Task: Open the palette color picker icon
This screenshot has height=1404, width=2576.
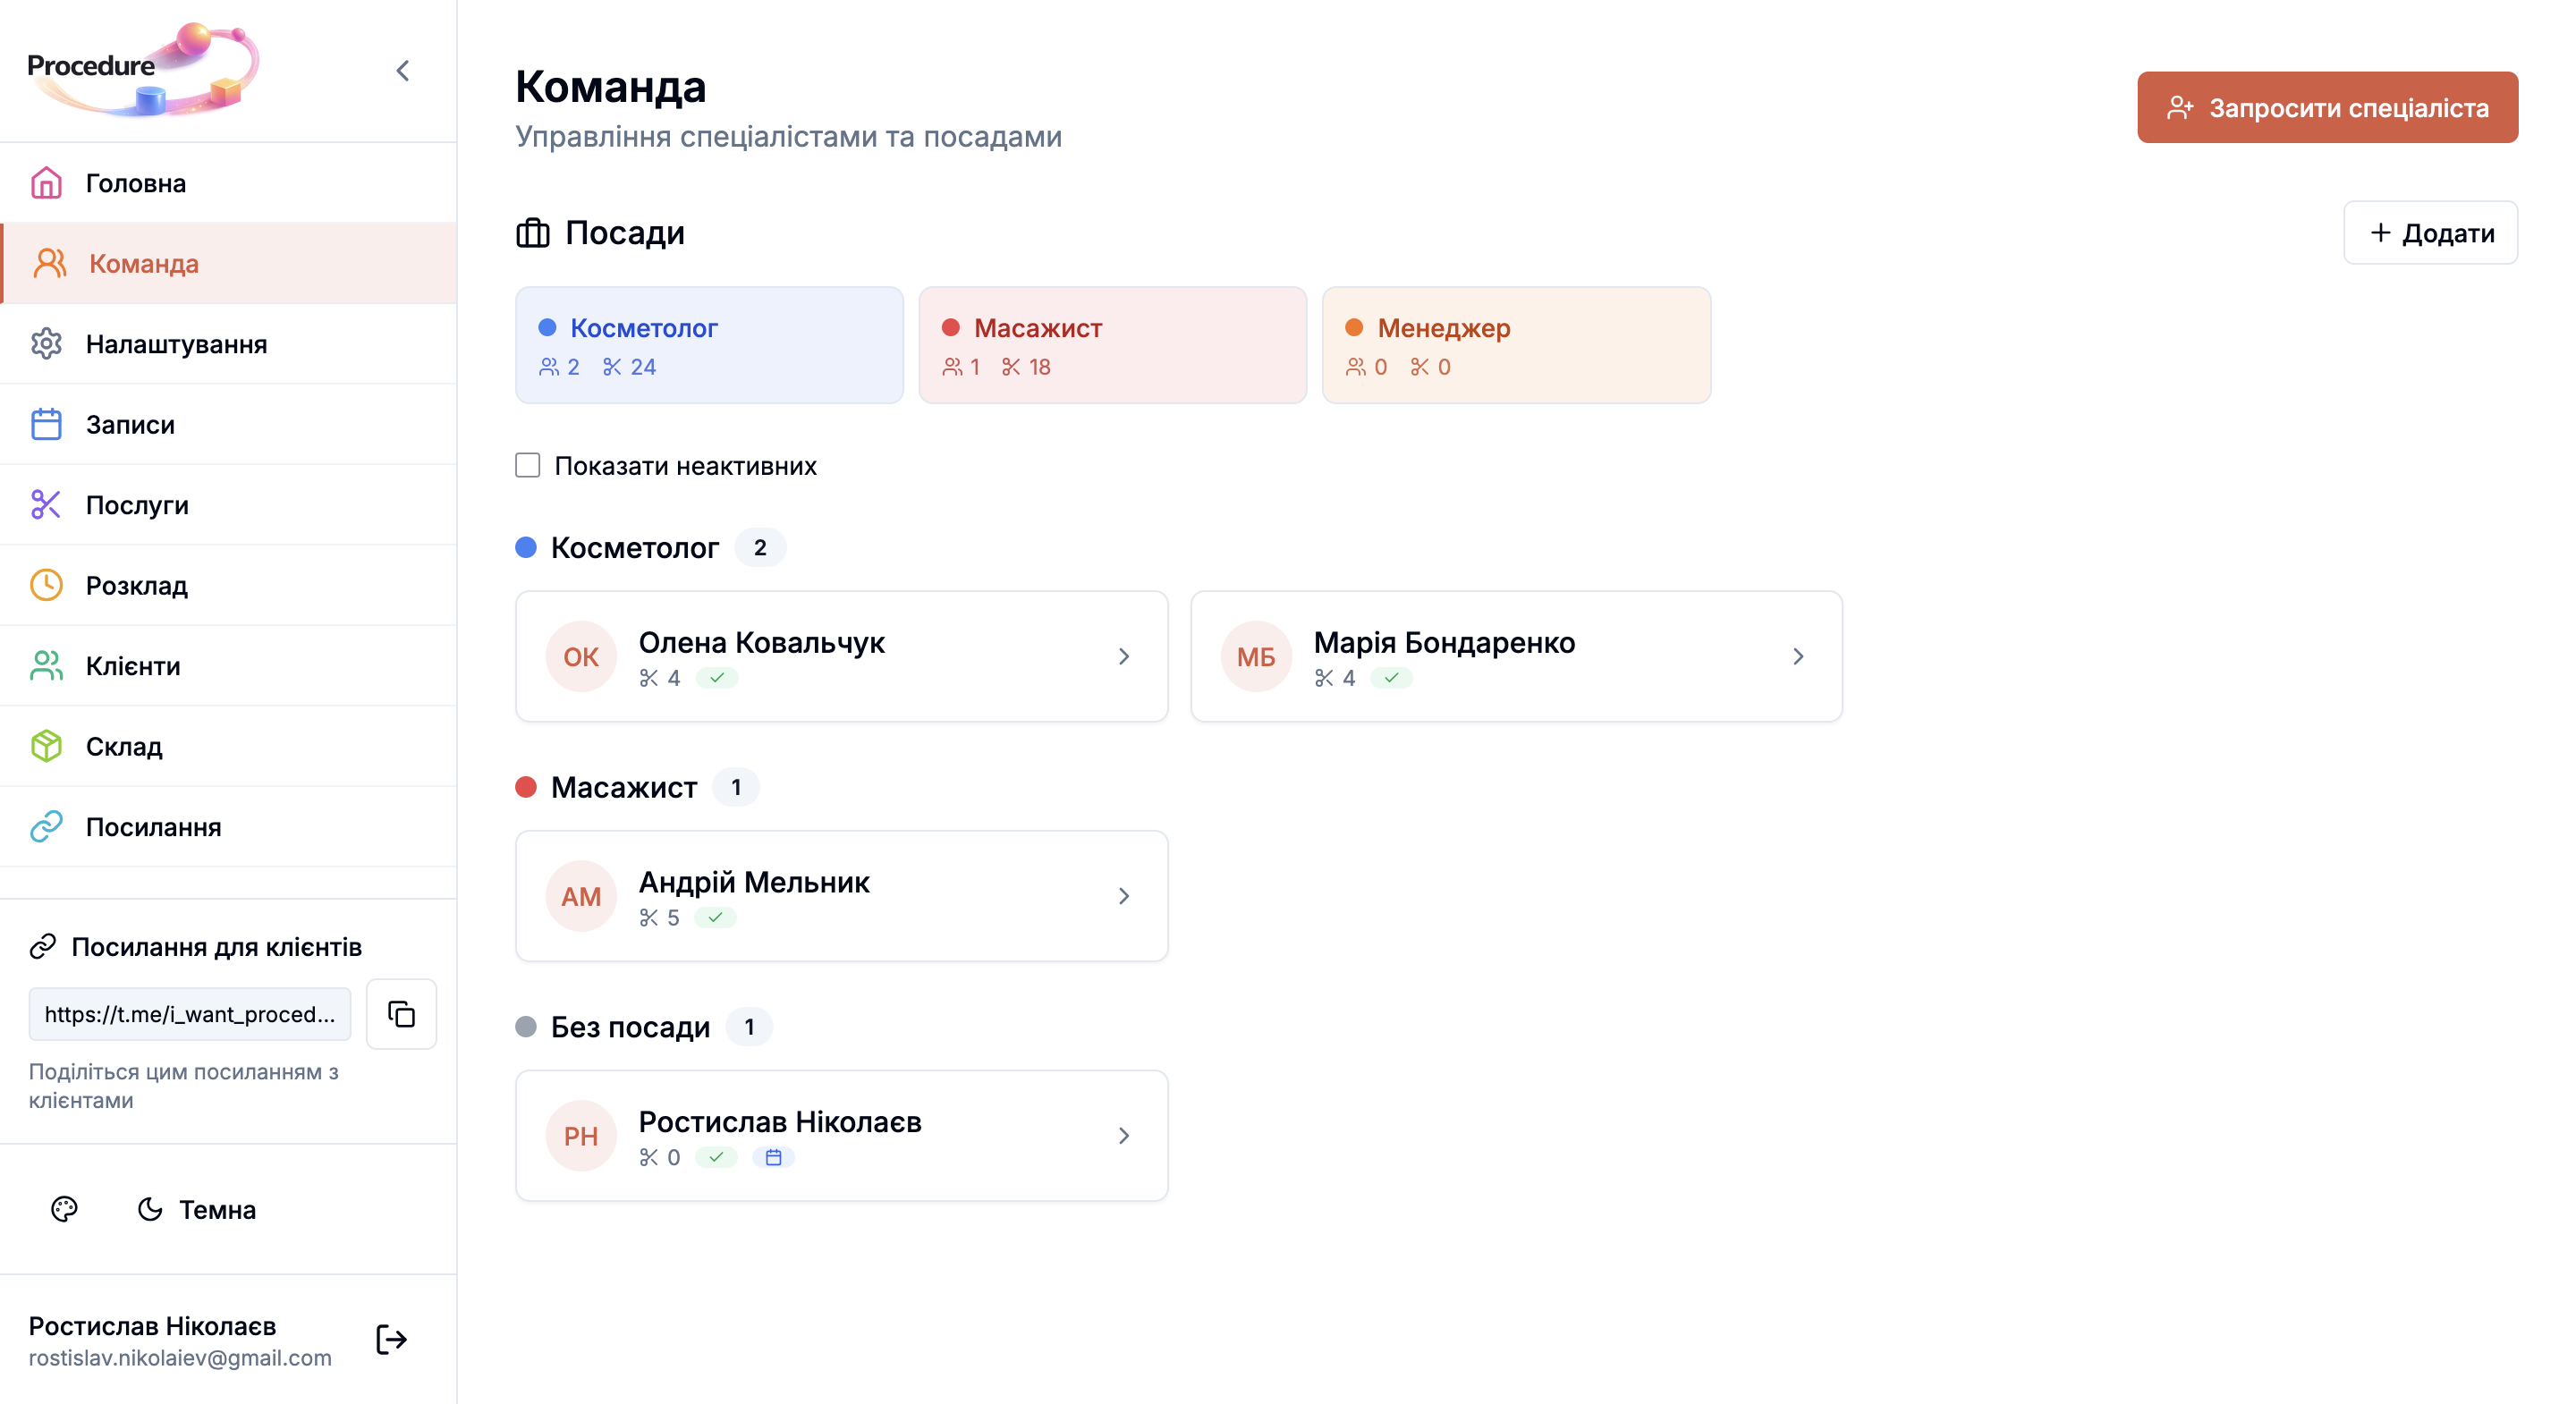Action: pyautogui.click(x=64, y=1209)
